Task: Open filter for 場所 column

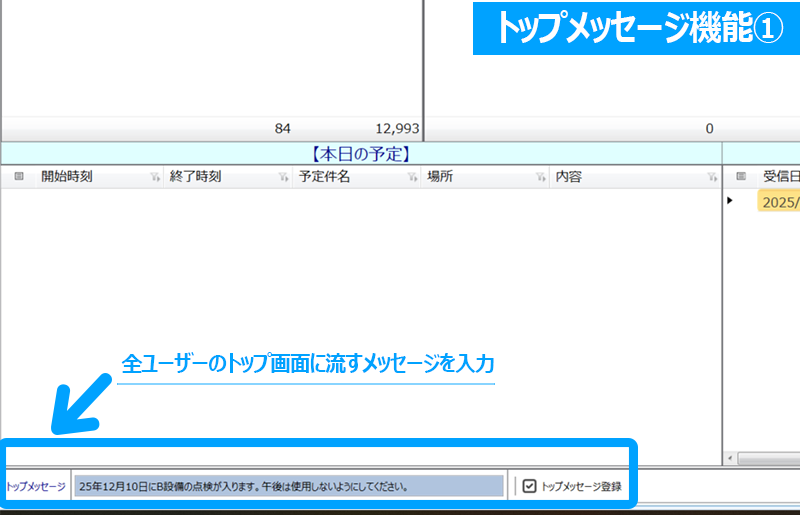Action: [x=538, y=177]
